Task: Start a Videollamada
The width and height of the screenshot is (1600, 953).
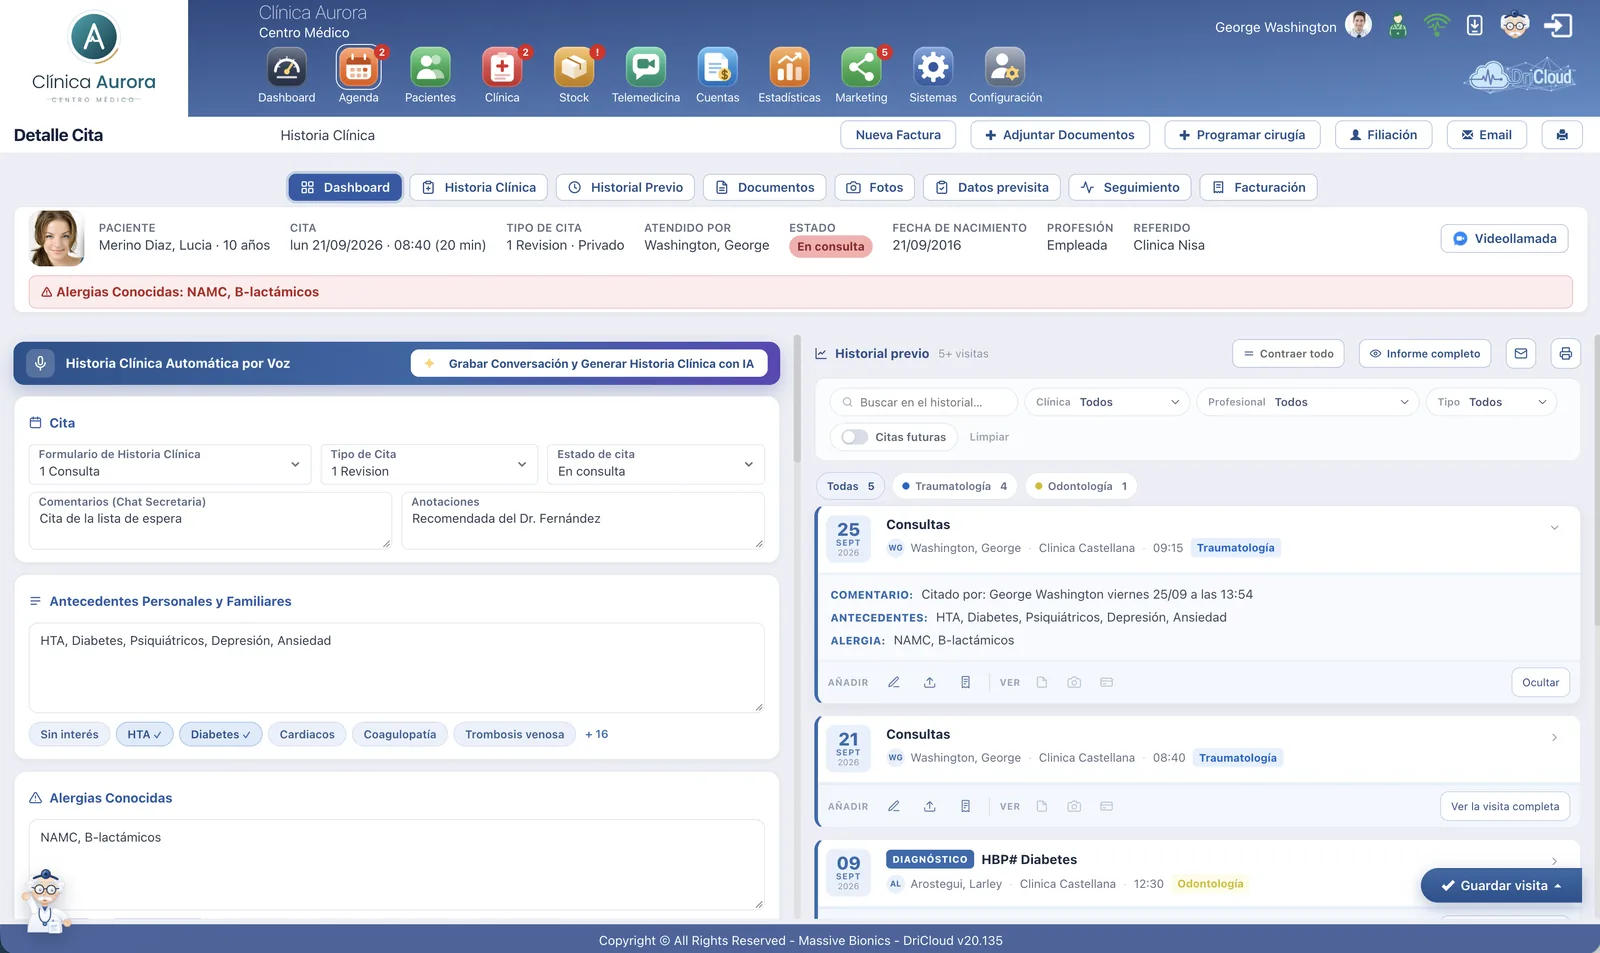Action: click(x=1505, y=239)
